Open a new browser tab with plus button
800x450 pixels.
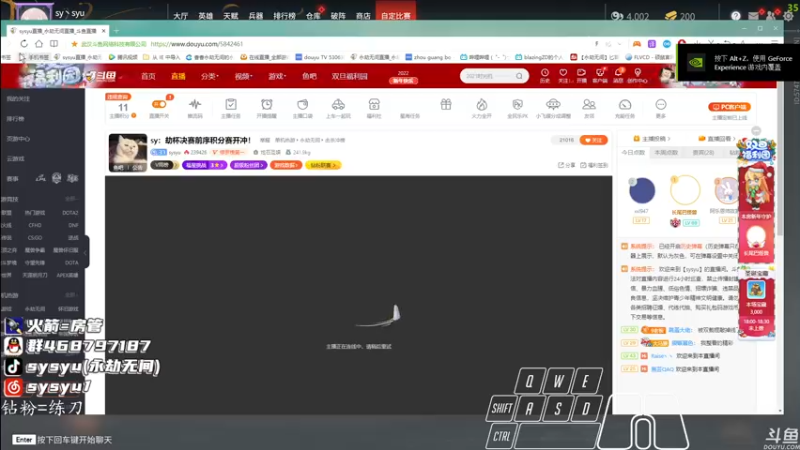116,31
